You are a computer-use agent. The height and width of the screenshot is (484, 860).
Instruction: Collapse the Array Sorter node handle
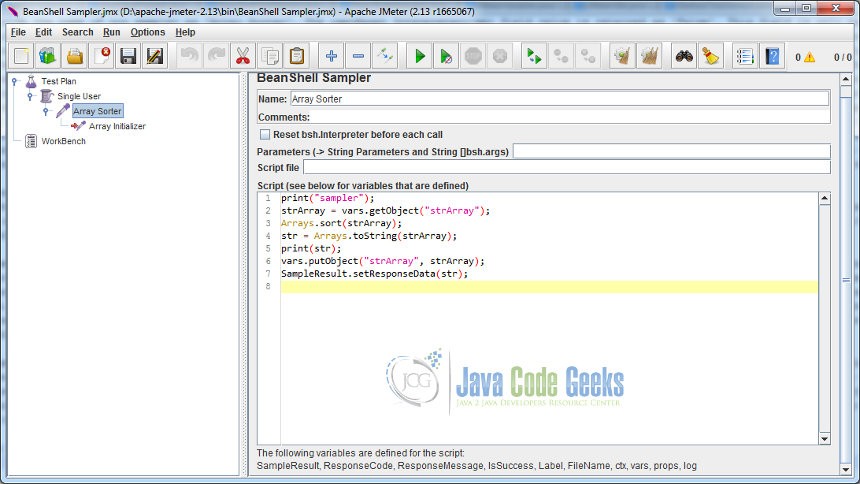46,111
